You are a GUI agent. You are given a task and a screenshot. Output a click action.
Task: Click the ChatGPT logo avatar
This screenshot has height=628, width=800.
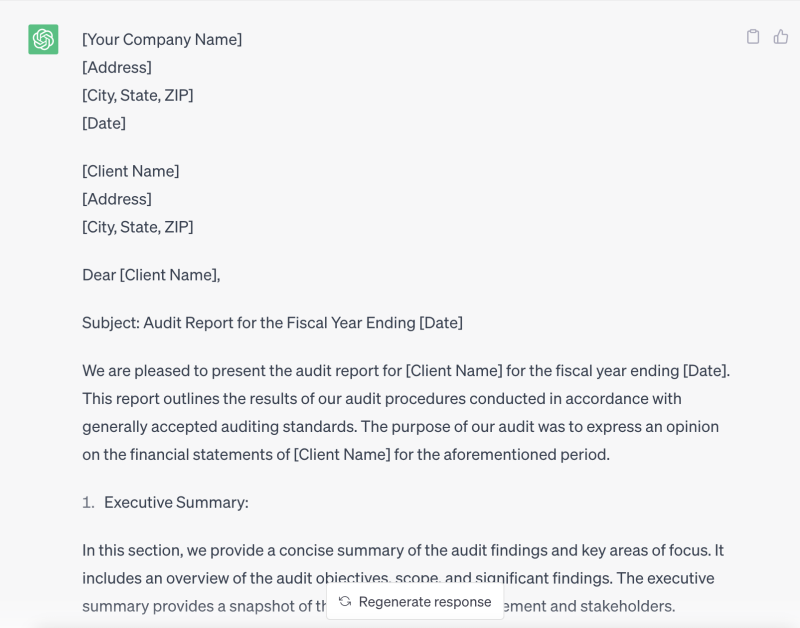coord(43,39)
